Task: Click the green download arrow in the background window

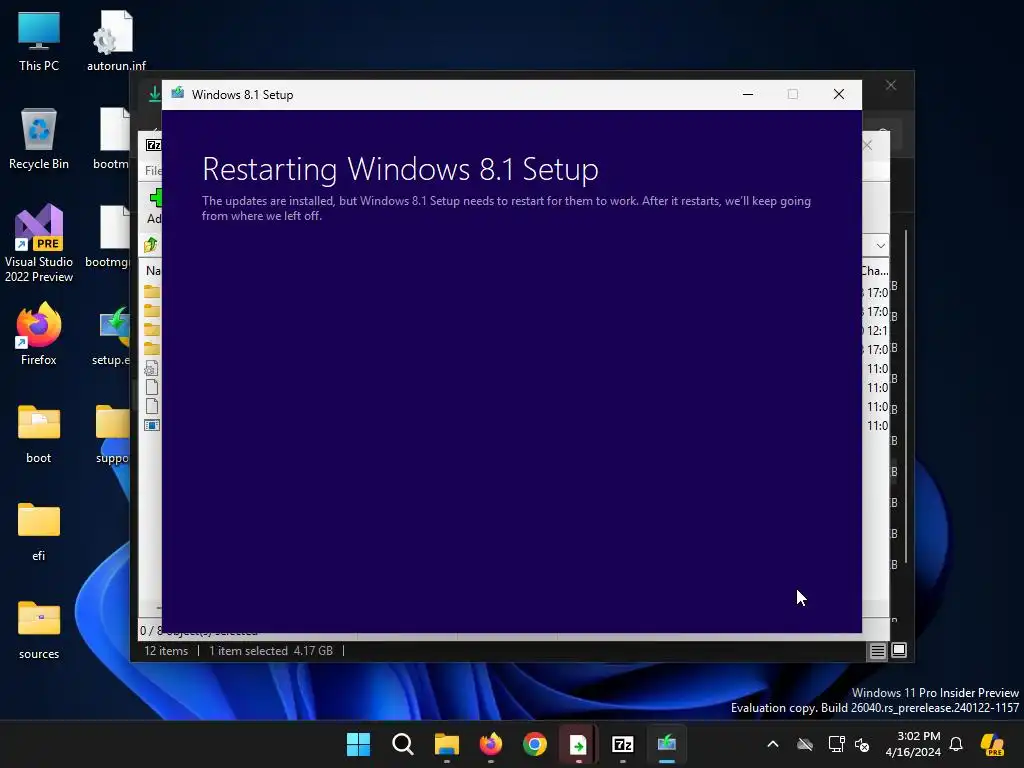Action: (x=154, y=94)
